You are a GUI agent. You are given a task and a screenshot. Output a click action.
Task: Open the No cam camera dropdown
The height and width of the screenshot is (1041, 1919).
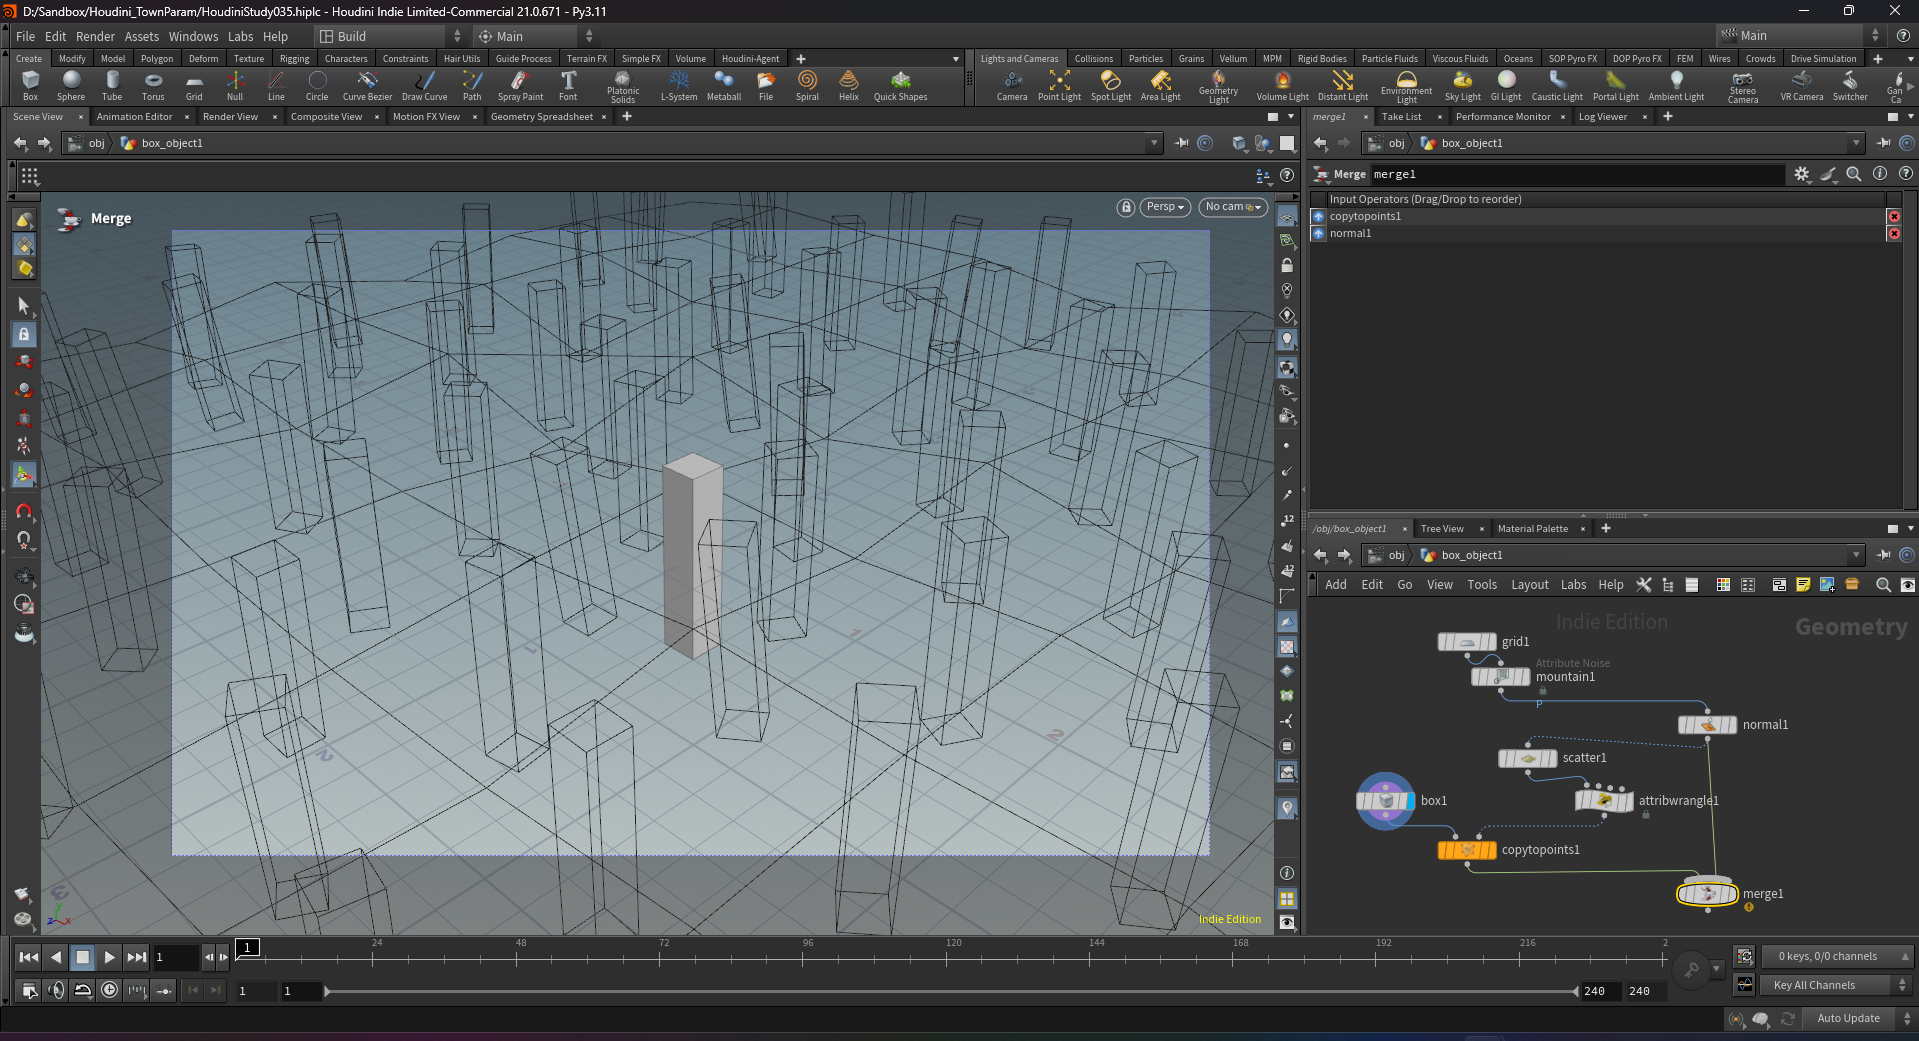click(1232, 207)
